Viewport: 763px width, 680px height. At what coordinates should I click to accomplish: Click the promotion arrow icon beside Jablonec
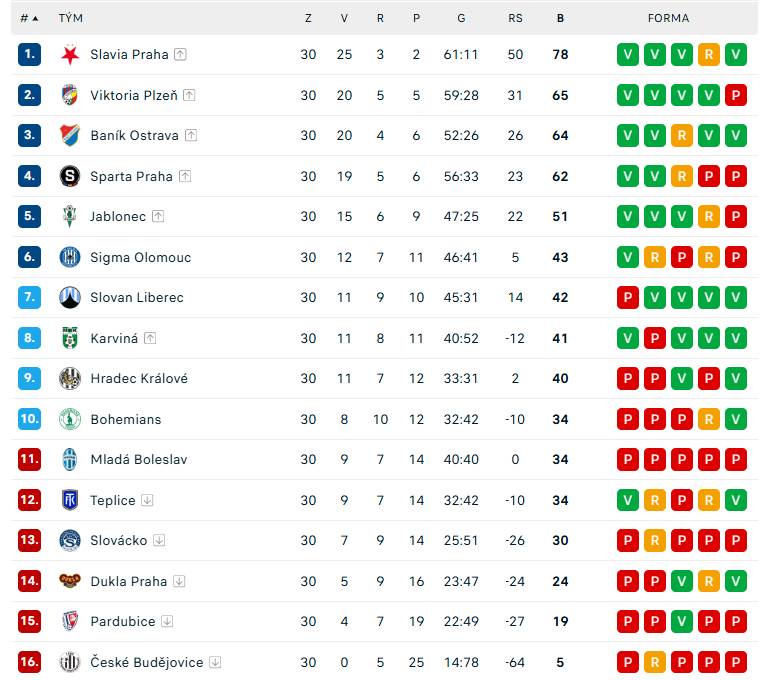pos(158,216)
